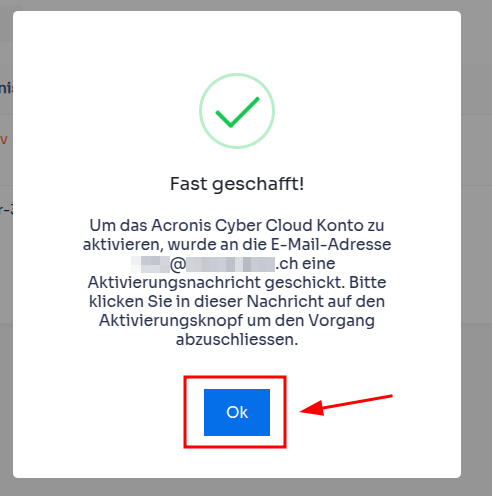492x496 pixels.
Task: Click the grey backdrop right of the dialog
Action: [477, 245]
